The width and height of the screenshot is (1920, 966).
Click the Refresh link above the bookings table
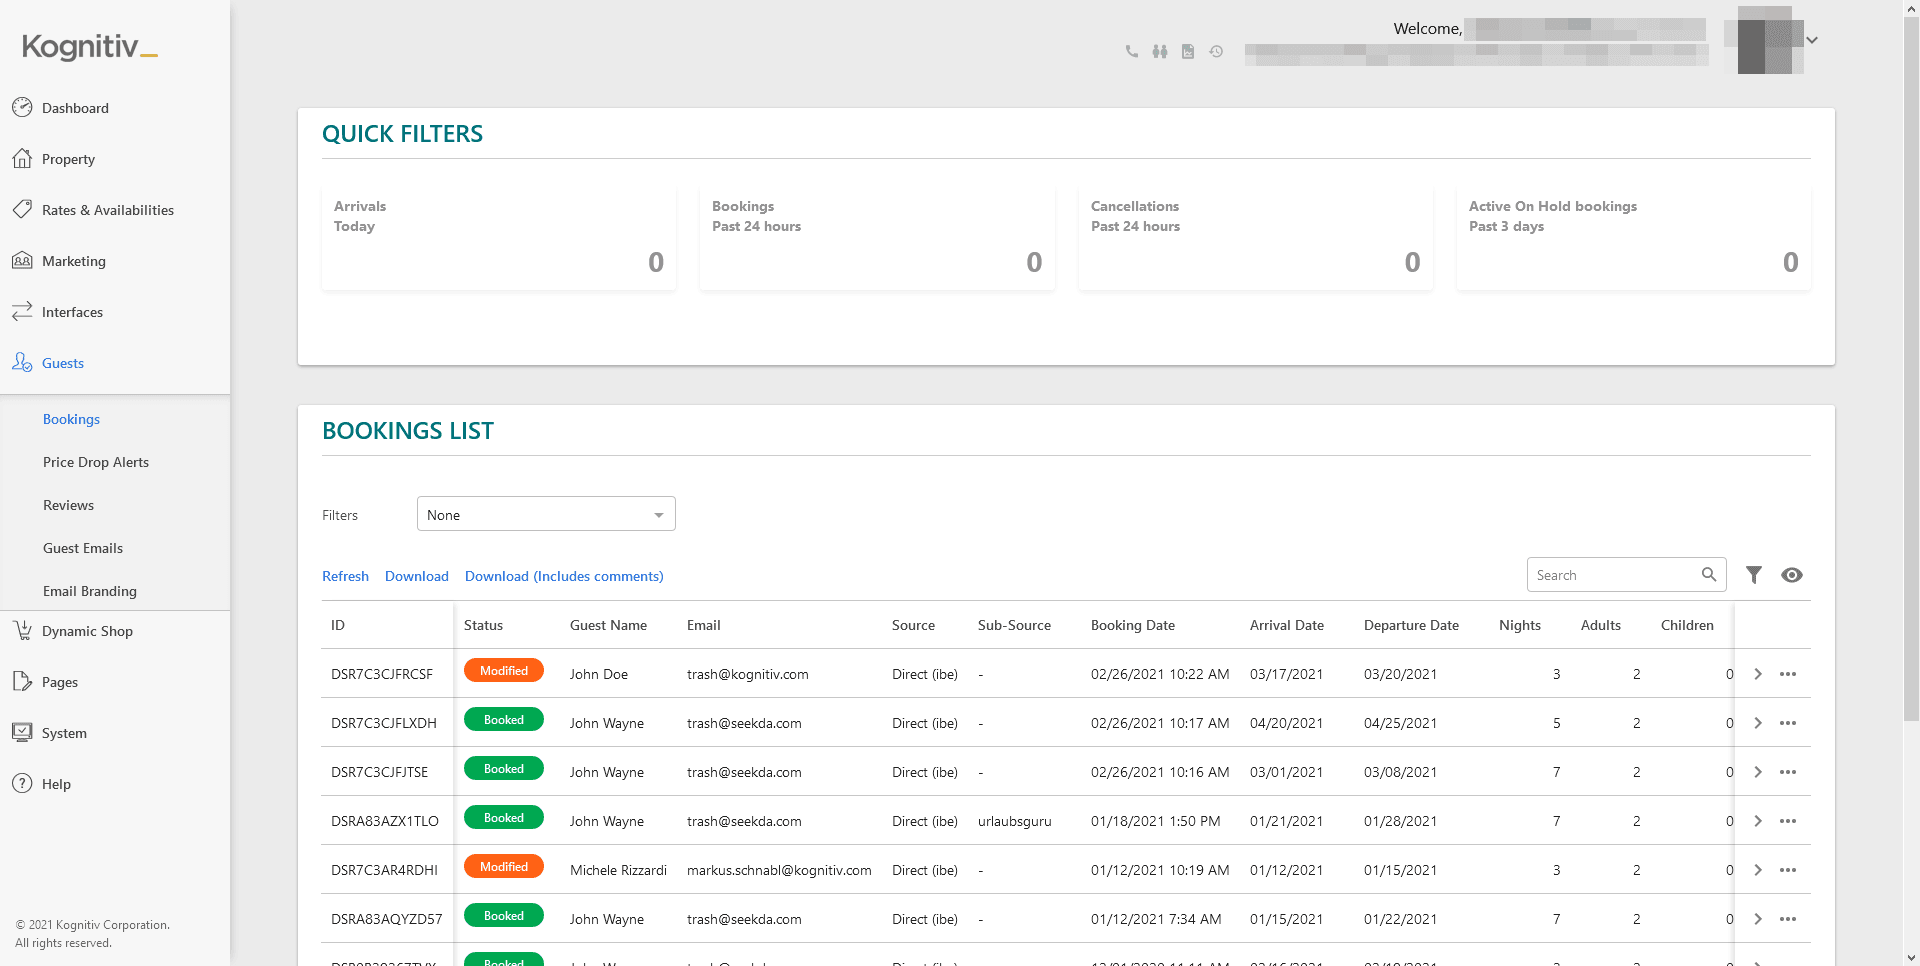pyautogui.click(x=345, y=576)
